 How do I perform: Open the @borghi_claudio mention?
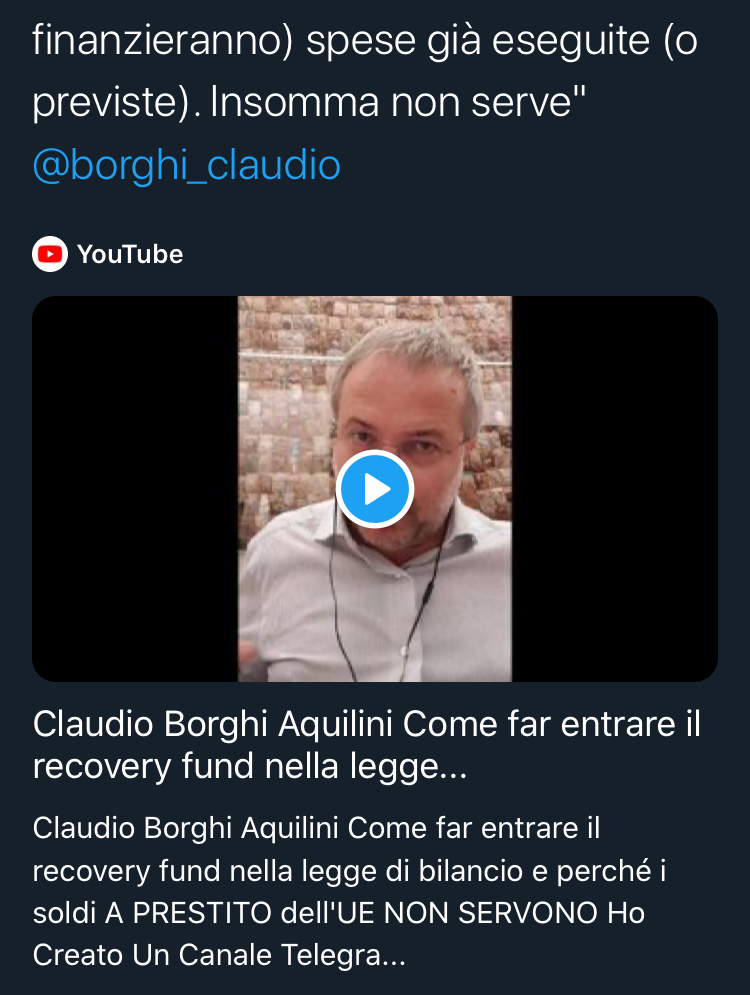tap(187, 165)
